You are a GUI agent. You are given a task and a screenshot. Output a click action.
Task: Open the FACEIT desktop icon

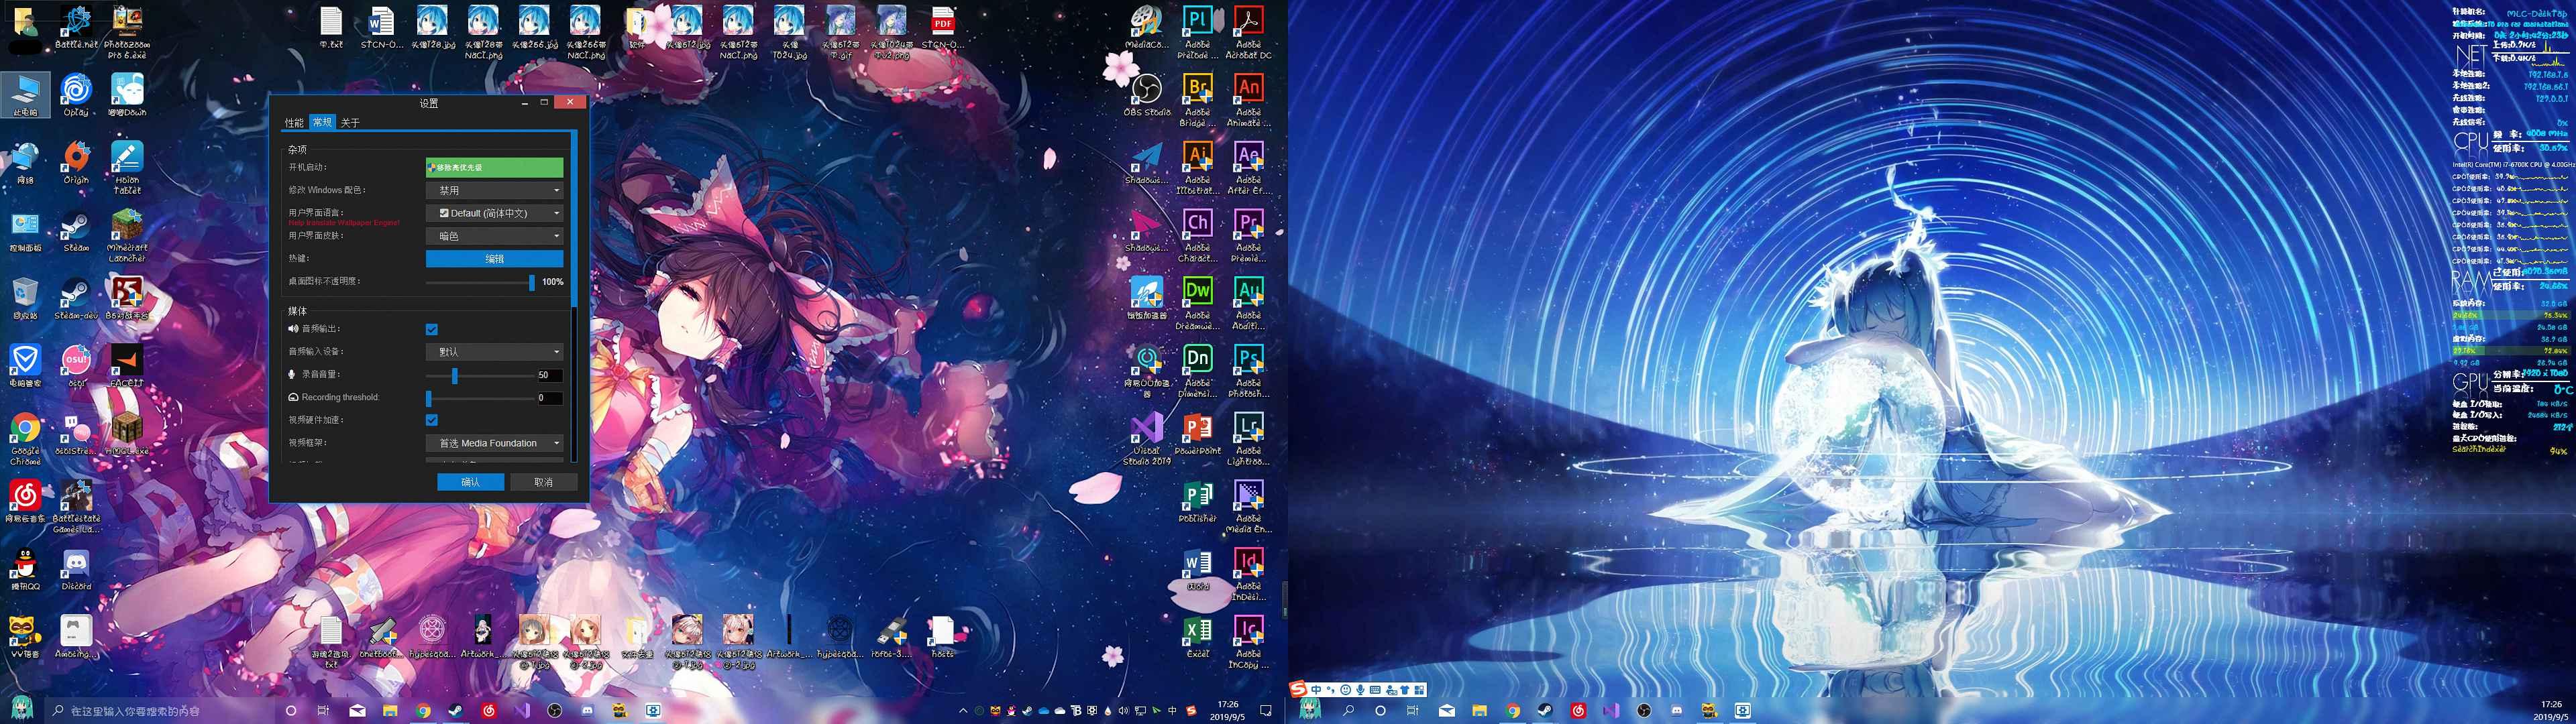pyautogui.click(x=127, y=366)
